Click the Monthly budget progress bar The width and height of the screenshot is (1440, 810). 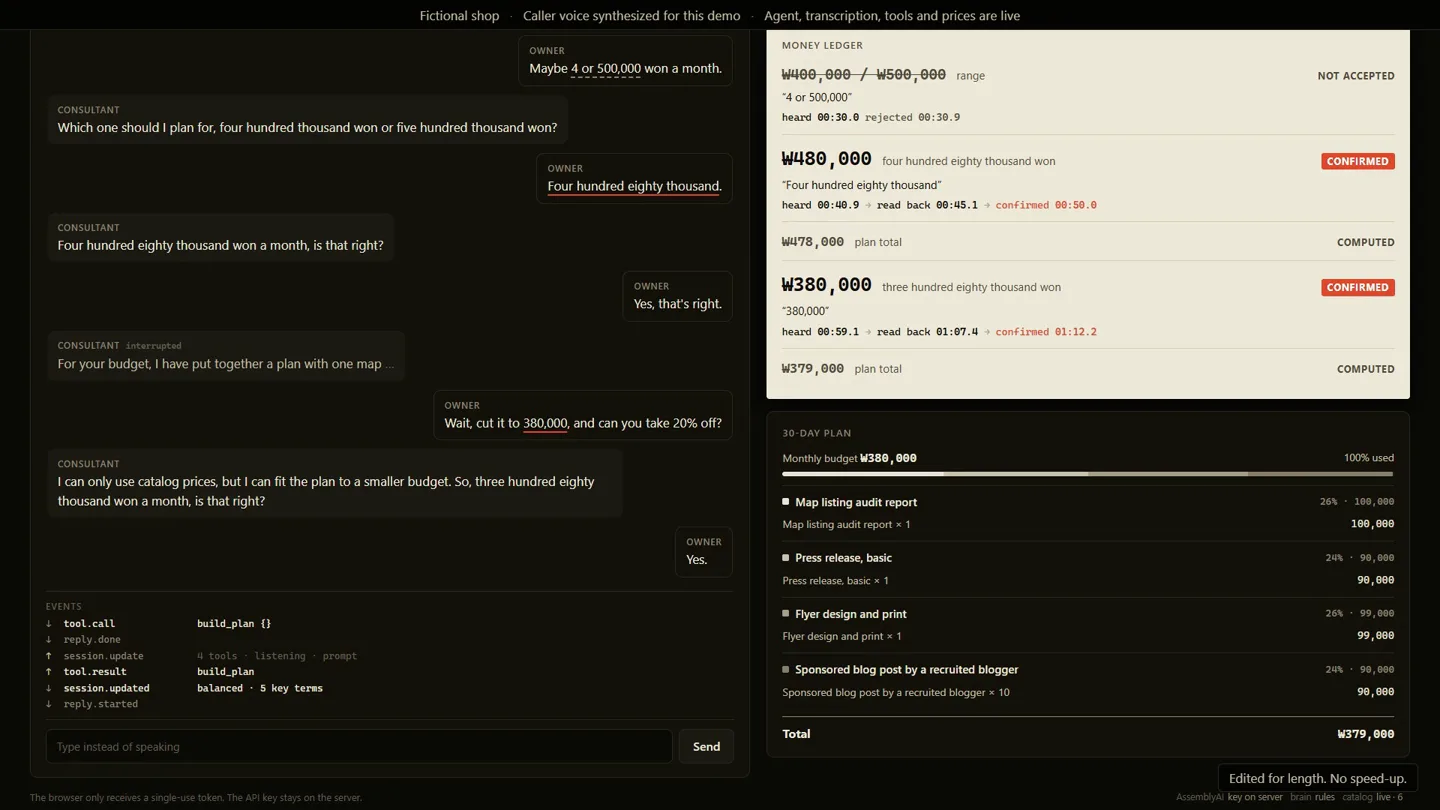1088,474
